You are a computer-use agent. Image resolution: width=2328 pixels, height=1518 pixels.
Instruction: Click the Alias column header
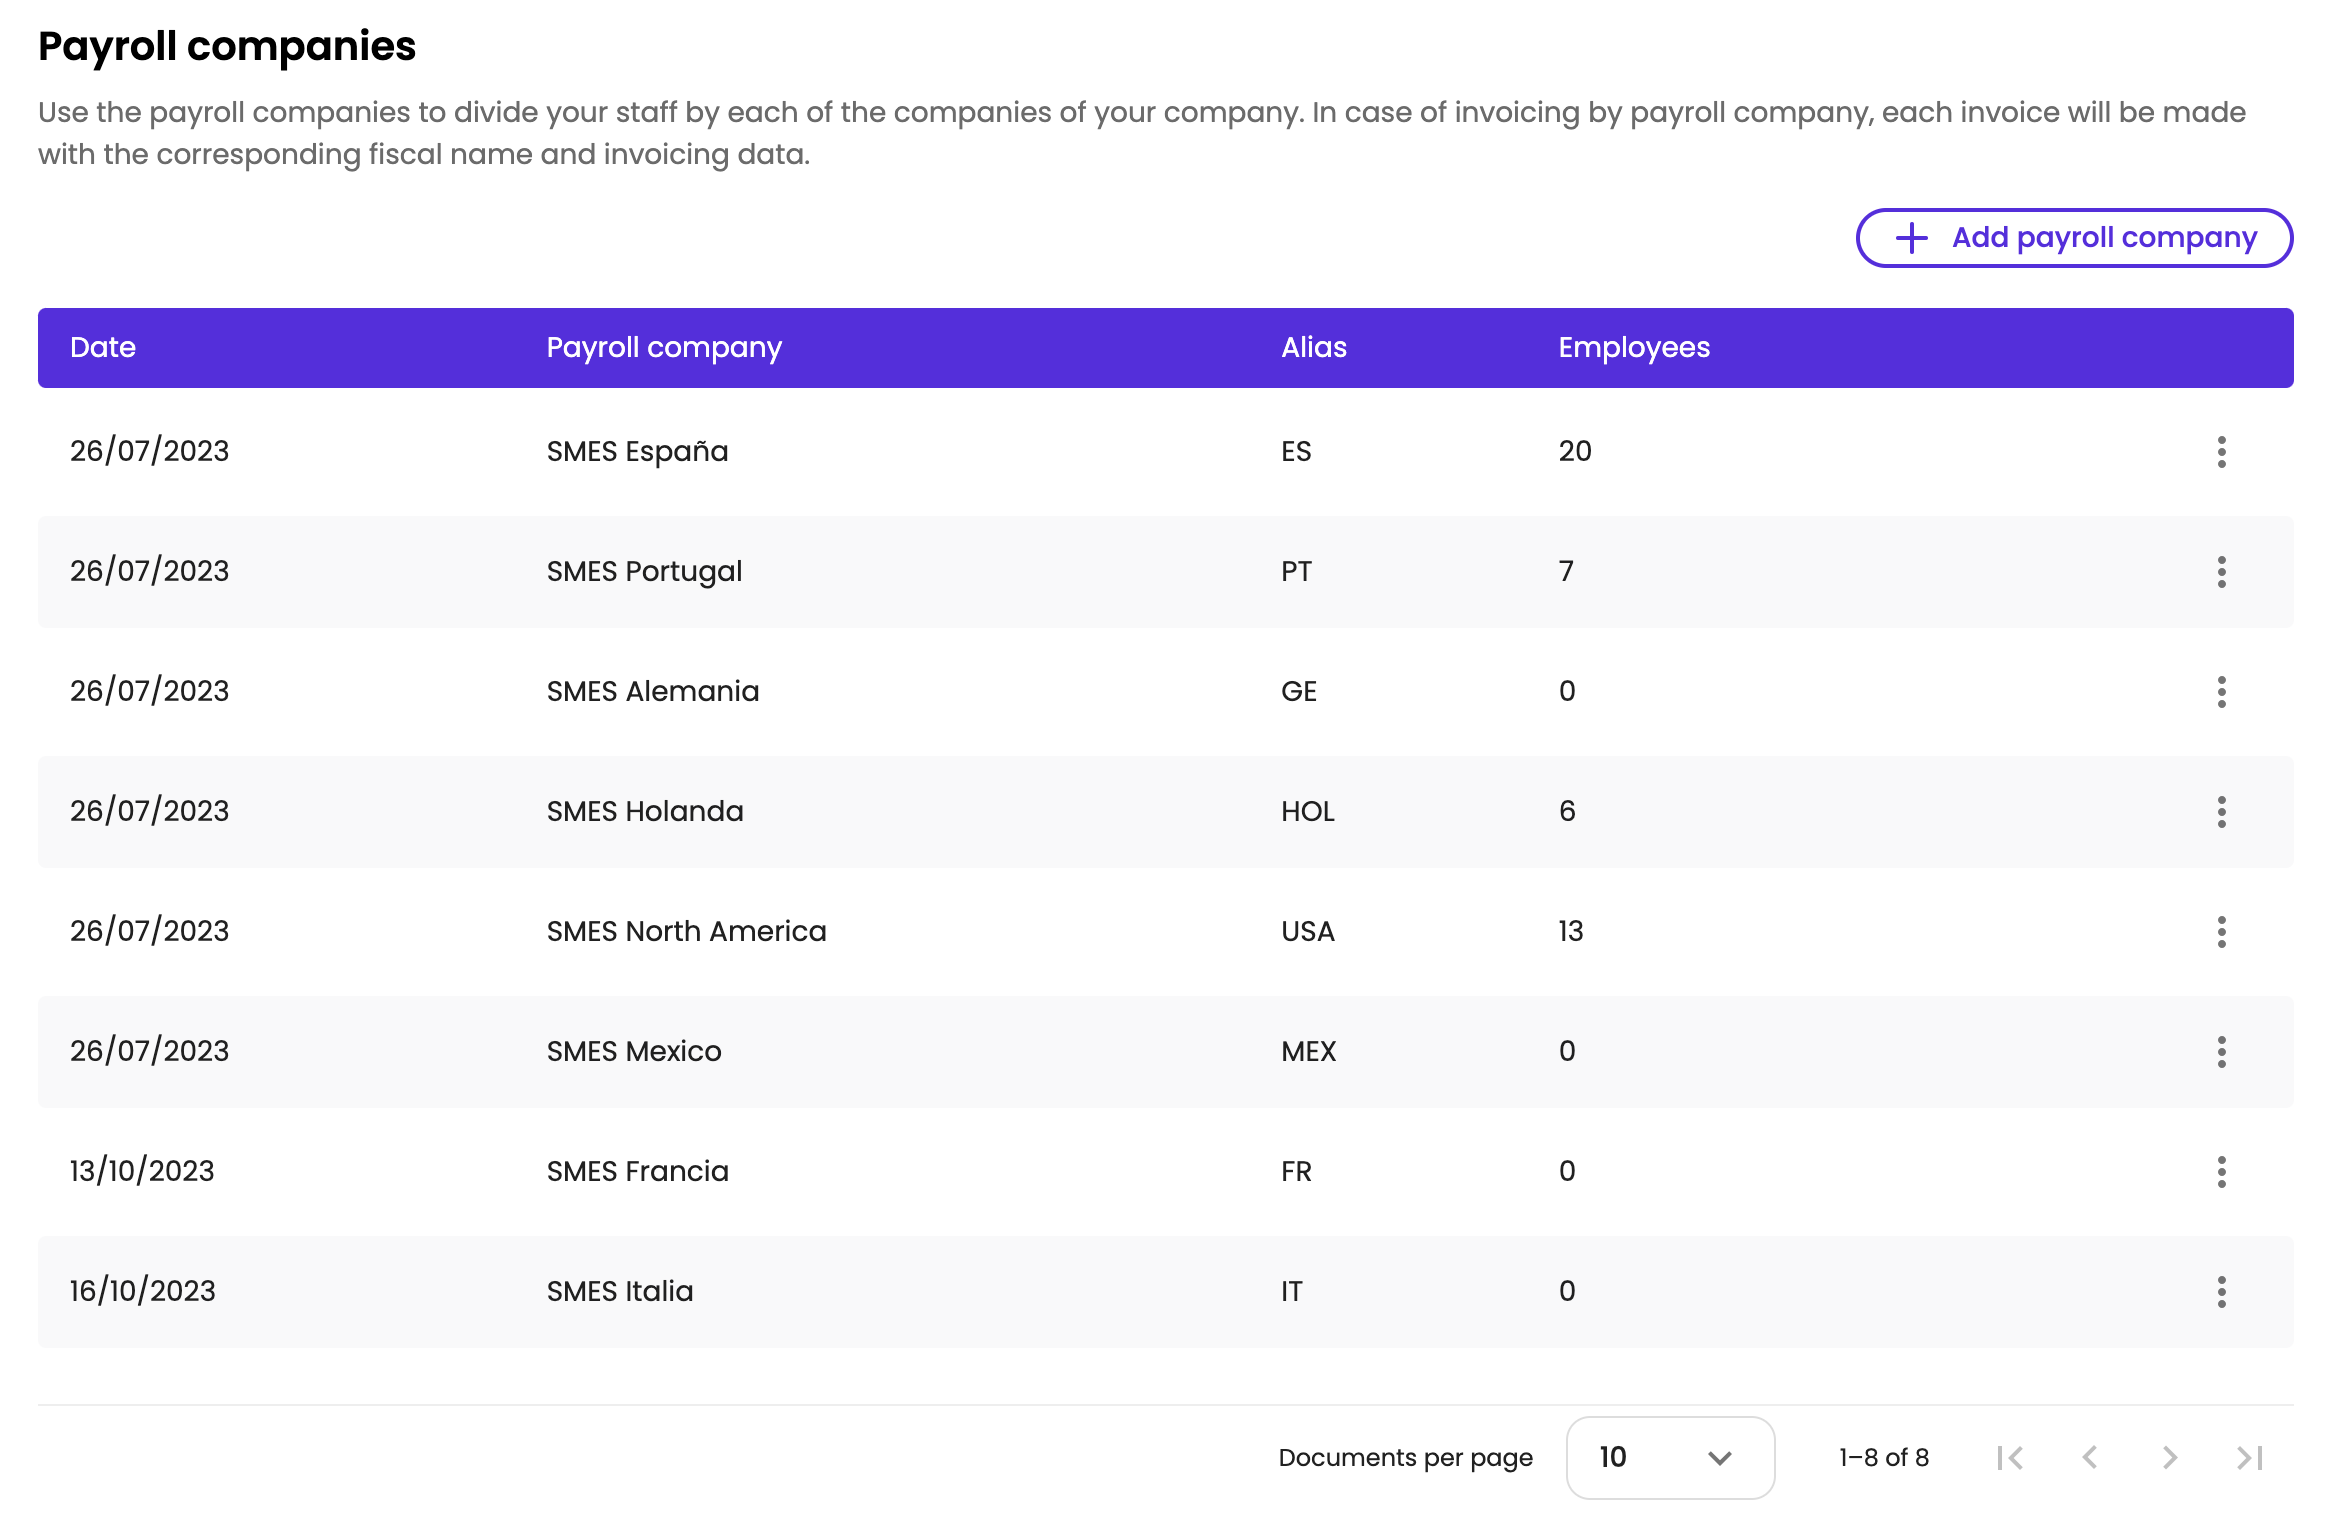tap(1314, 348)
